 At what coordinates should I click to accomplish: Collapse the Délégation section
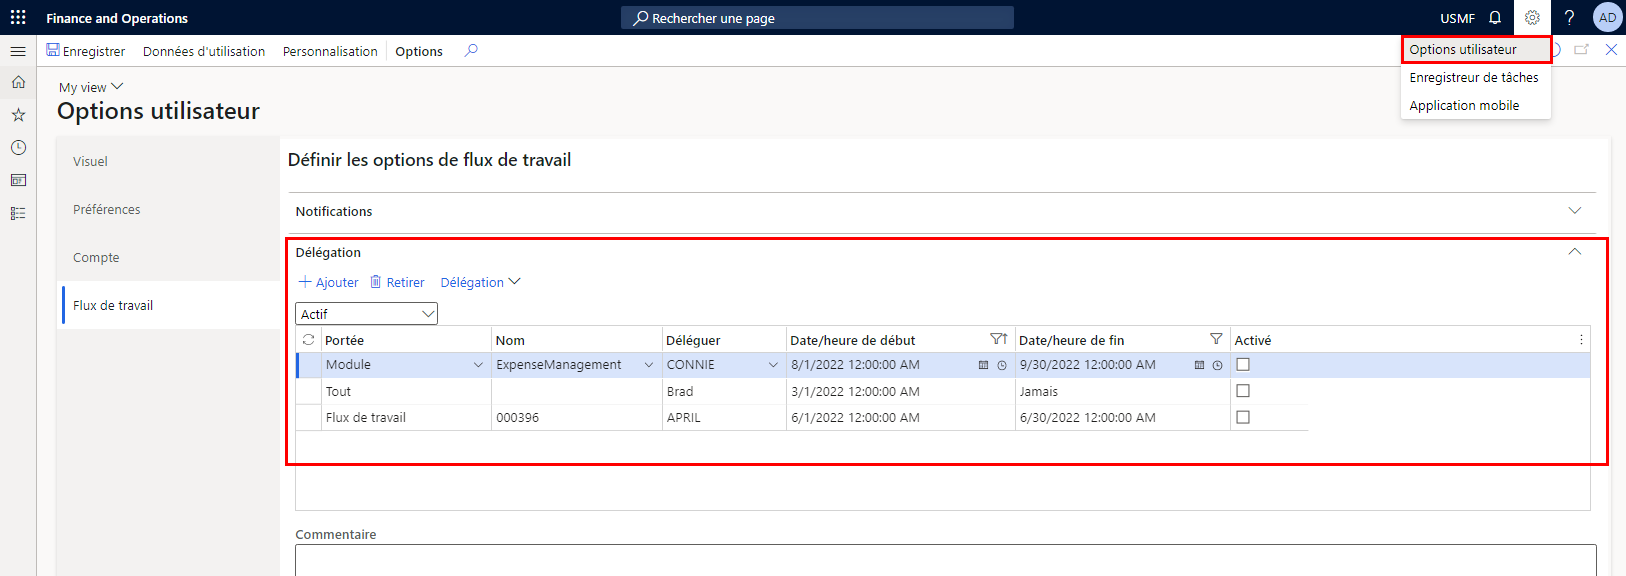click(1575, 252)
